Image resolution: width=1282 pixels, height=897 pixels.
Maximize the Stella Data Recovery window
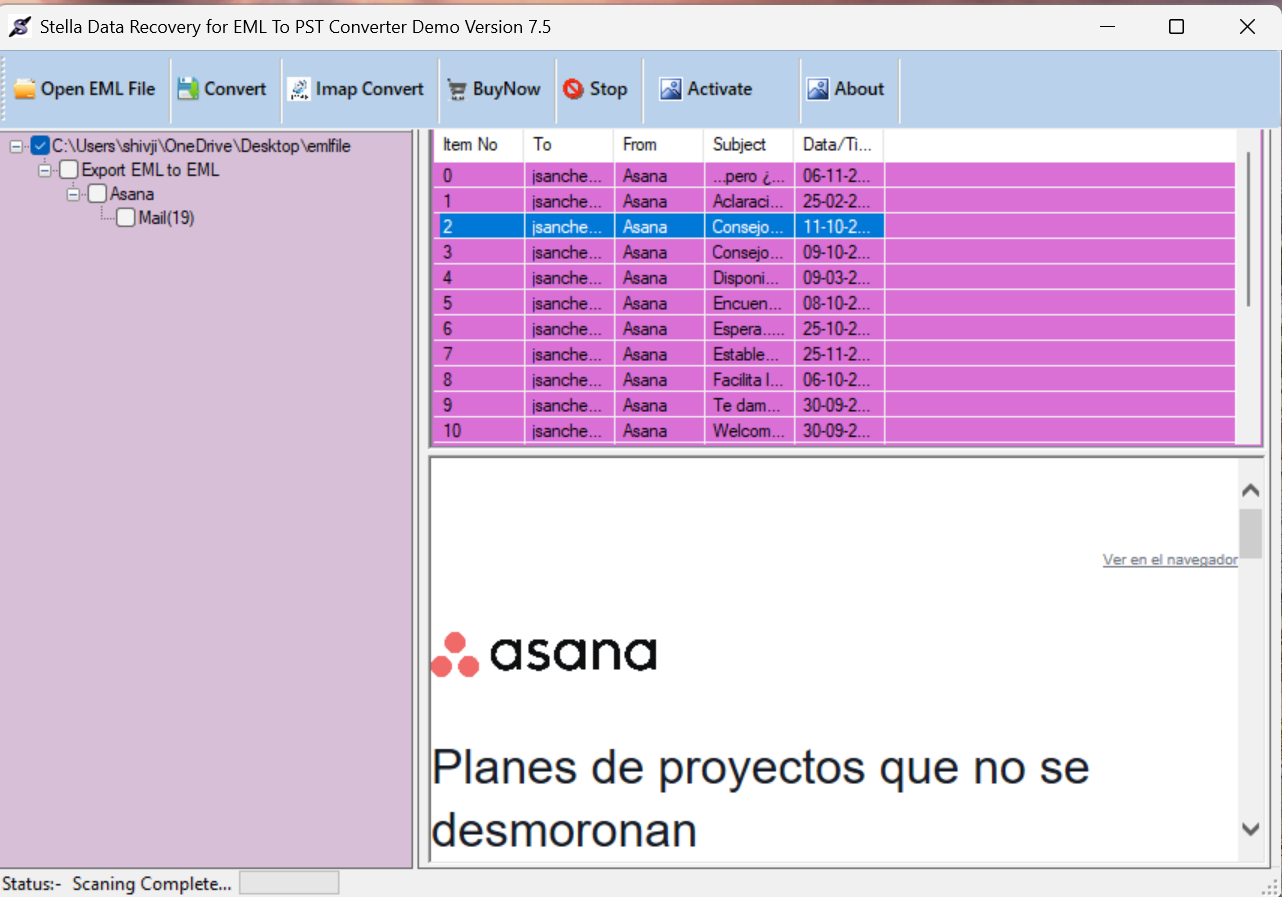point(1176,27)
